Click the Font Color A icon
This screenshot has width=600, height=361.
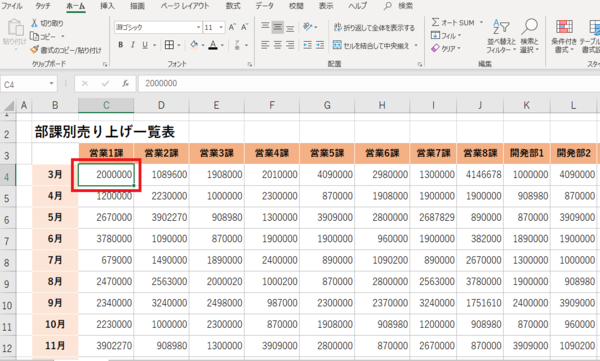pos(213,45)
